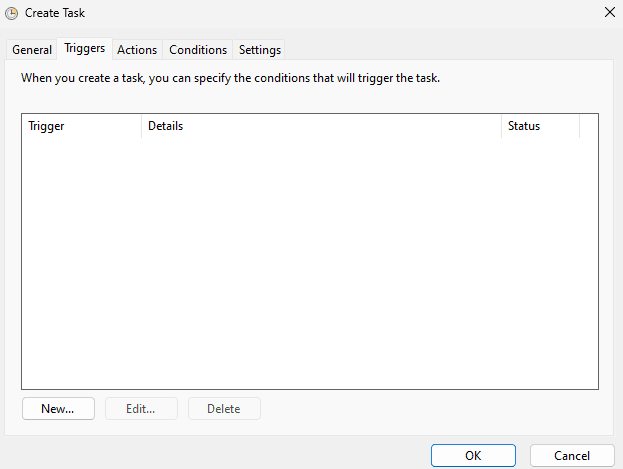623x469 pixels.
Task: Click the Details column header
Action: [321, 126]
